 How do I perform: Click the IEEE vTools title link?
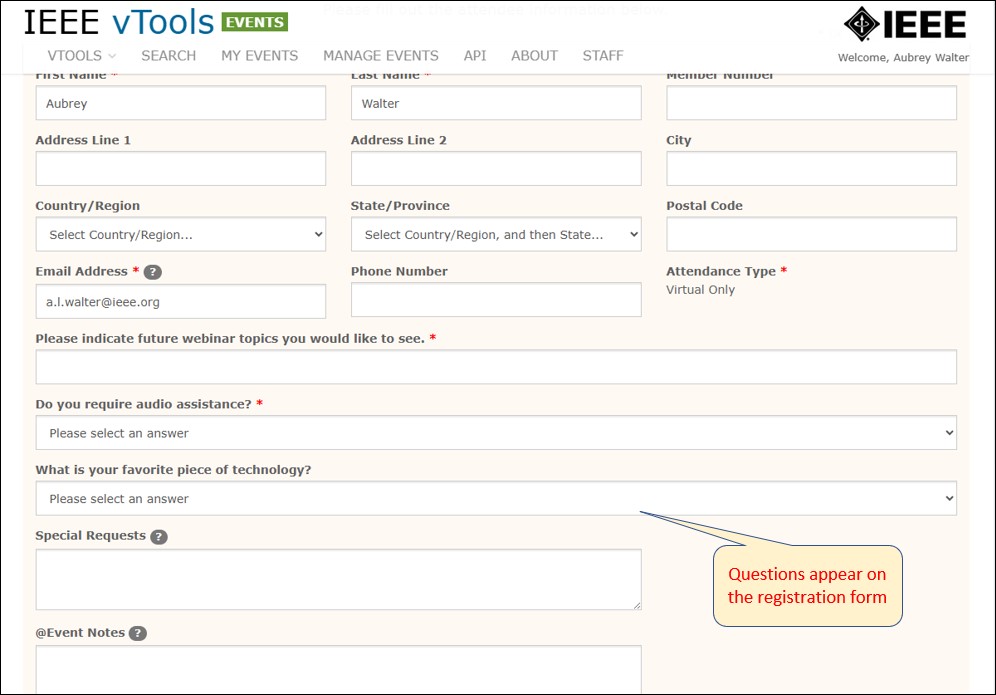[119, 22]
